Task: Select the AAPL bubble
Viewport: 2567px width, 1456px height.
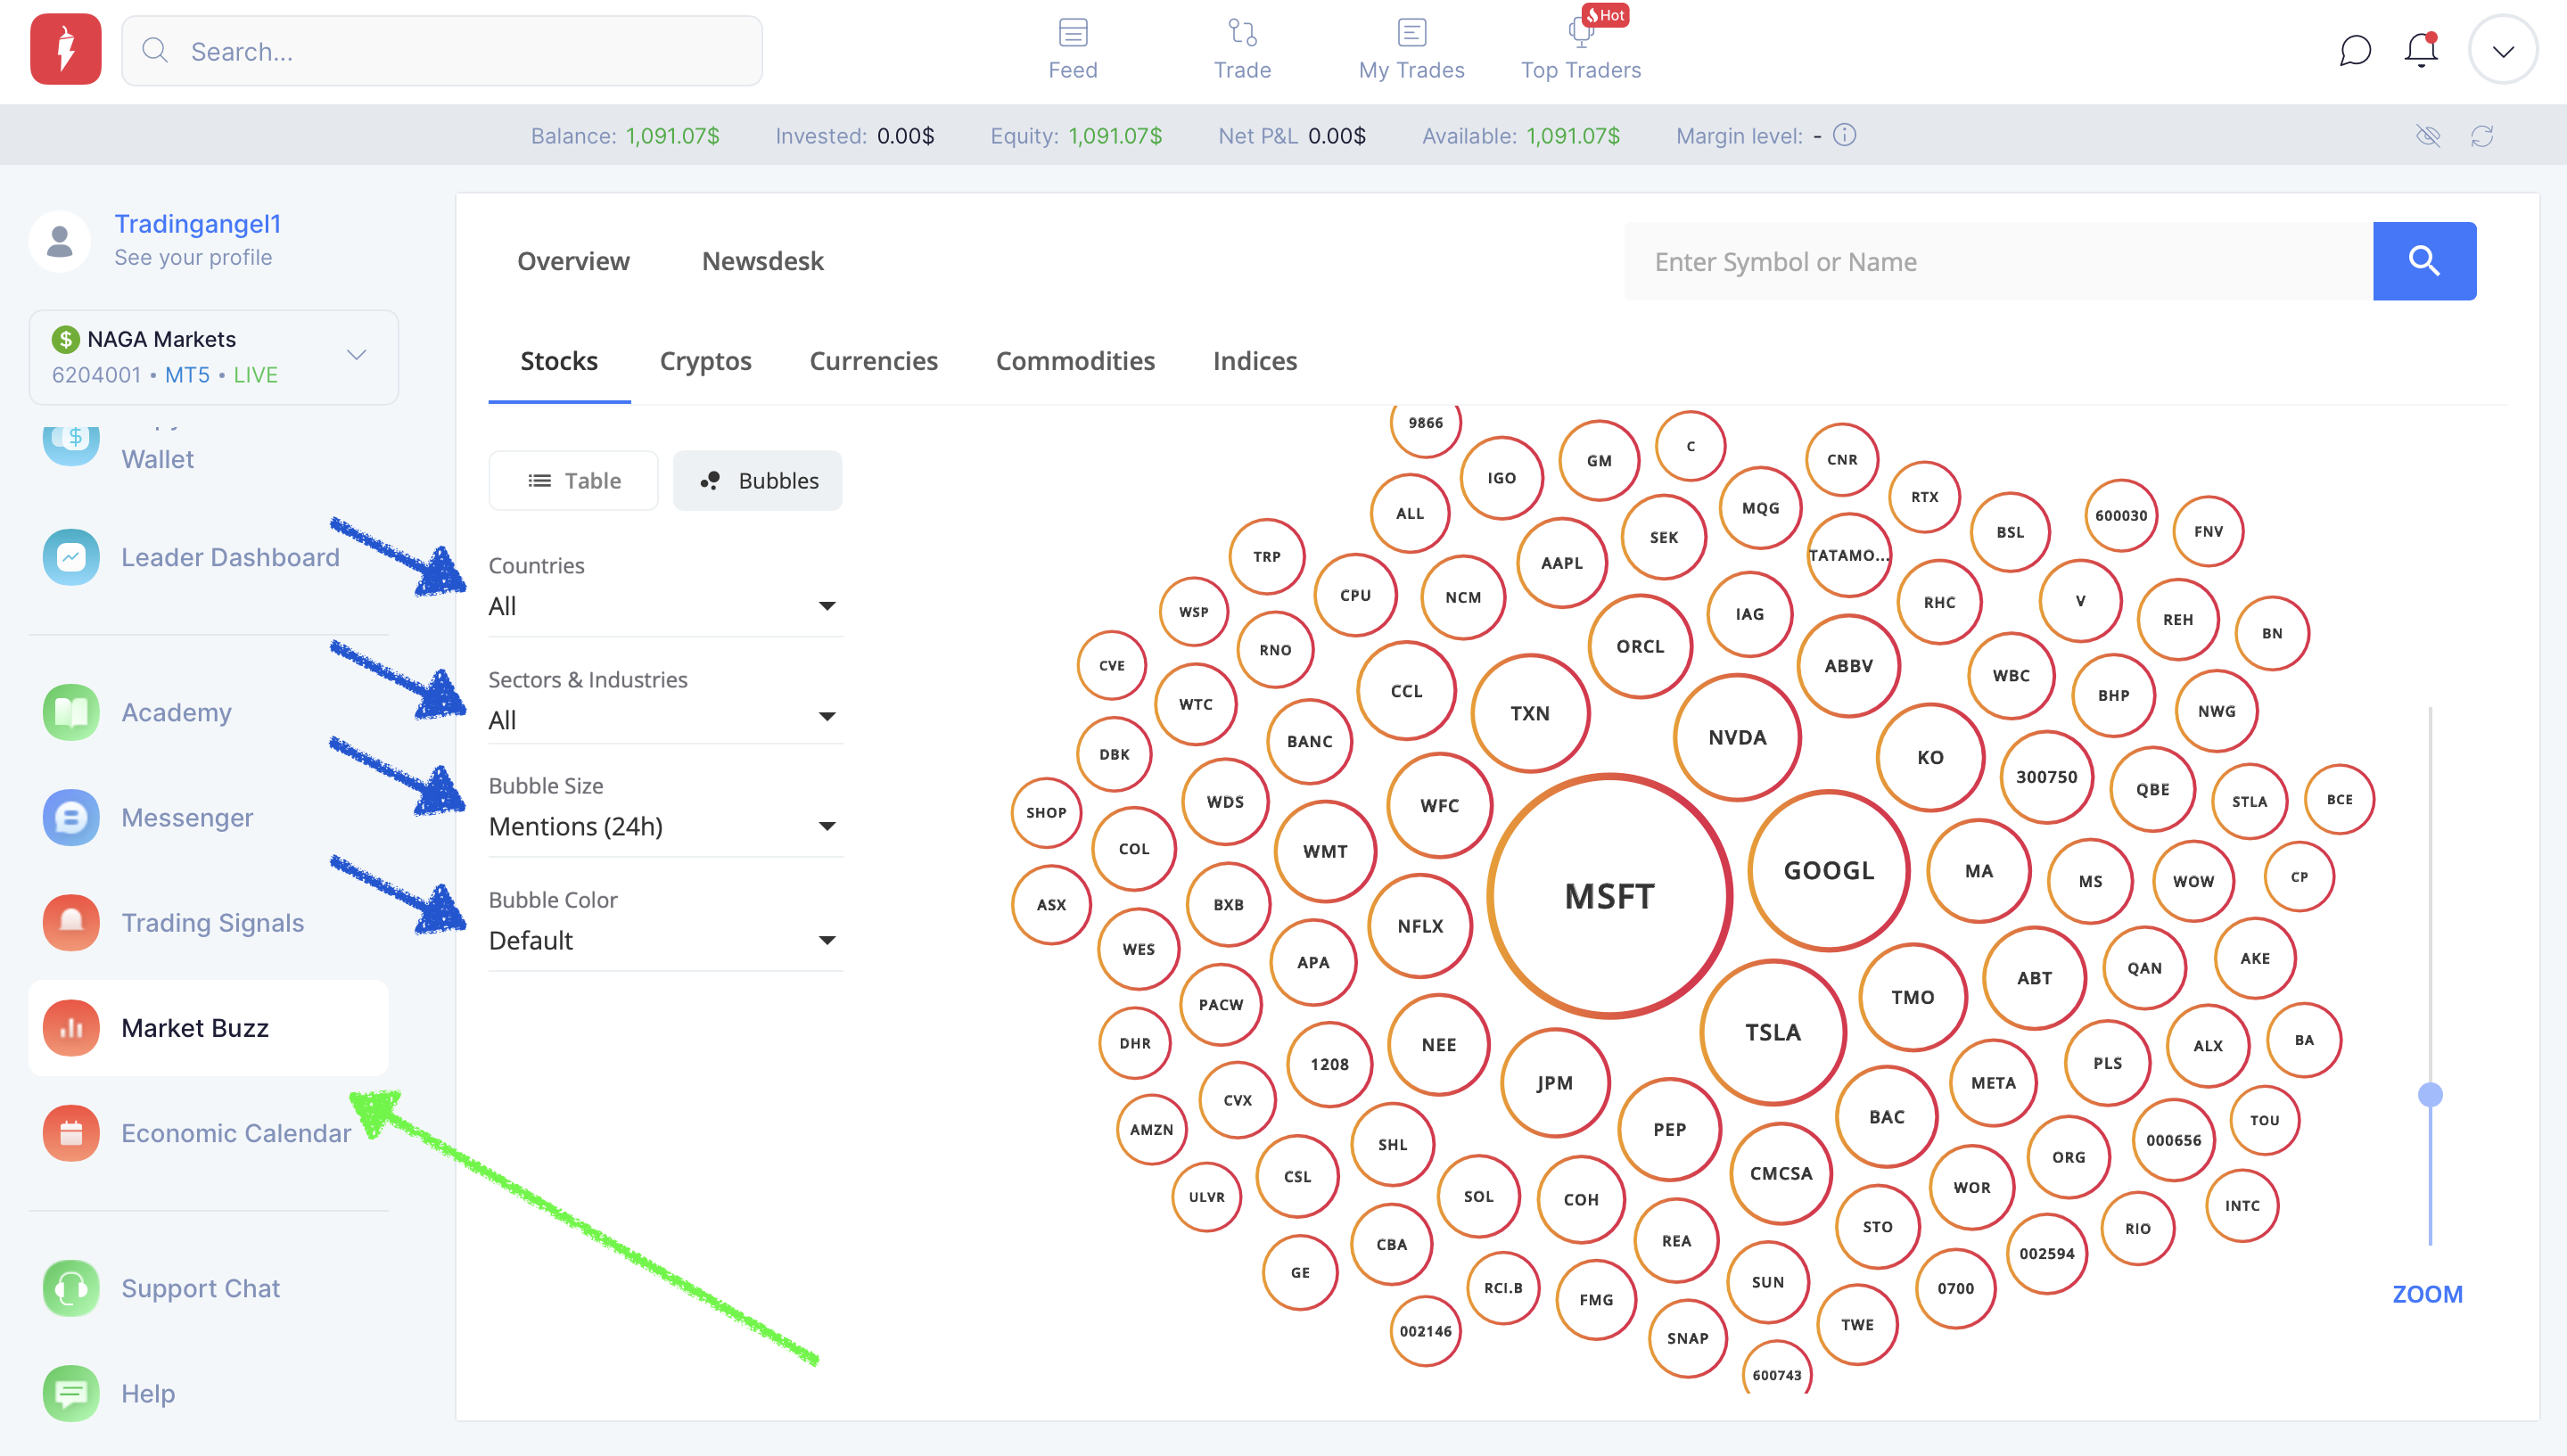Action: click(1562, 563)
